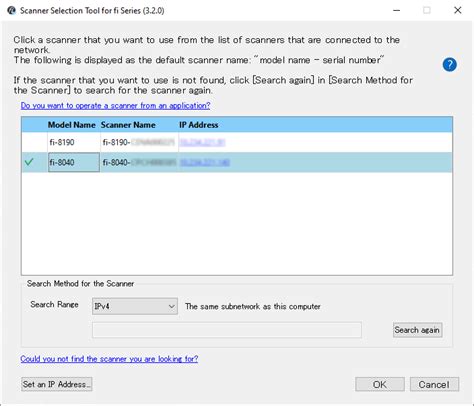Click the dropdown arrow of Search Range

pos(172,306)
